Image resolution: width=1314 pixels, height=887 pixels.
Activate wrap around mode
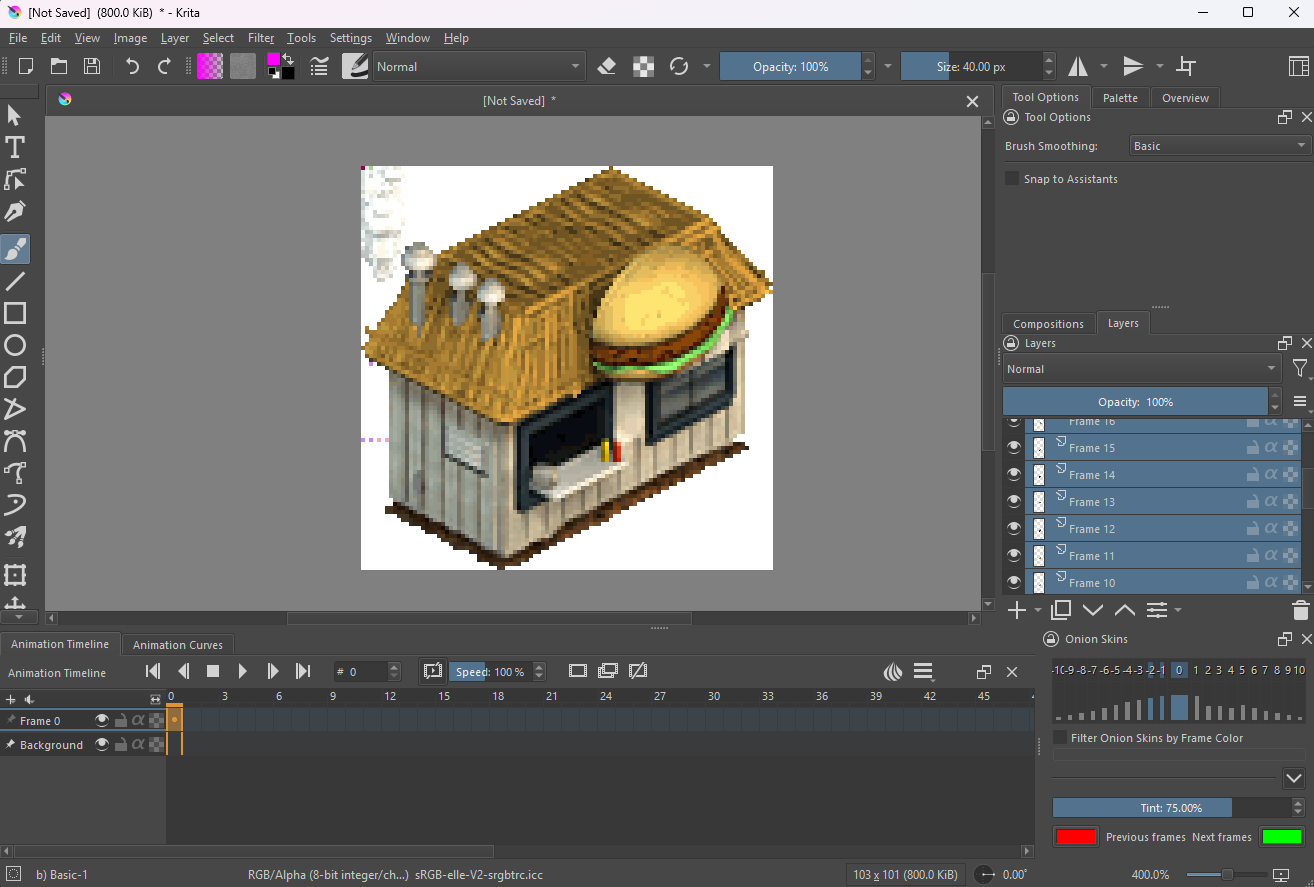tap(1186, 66)
